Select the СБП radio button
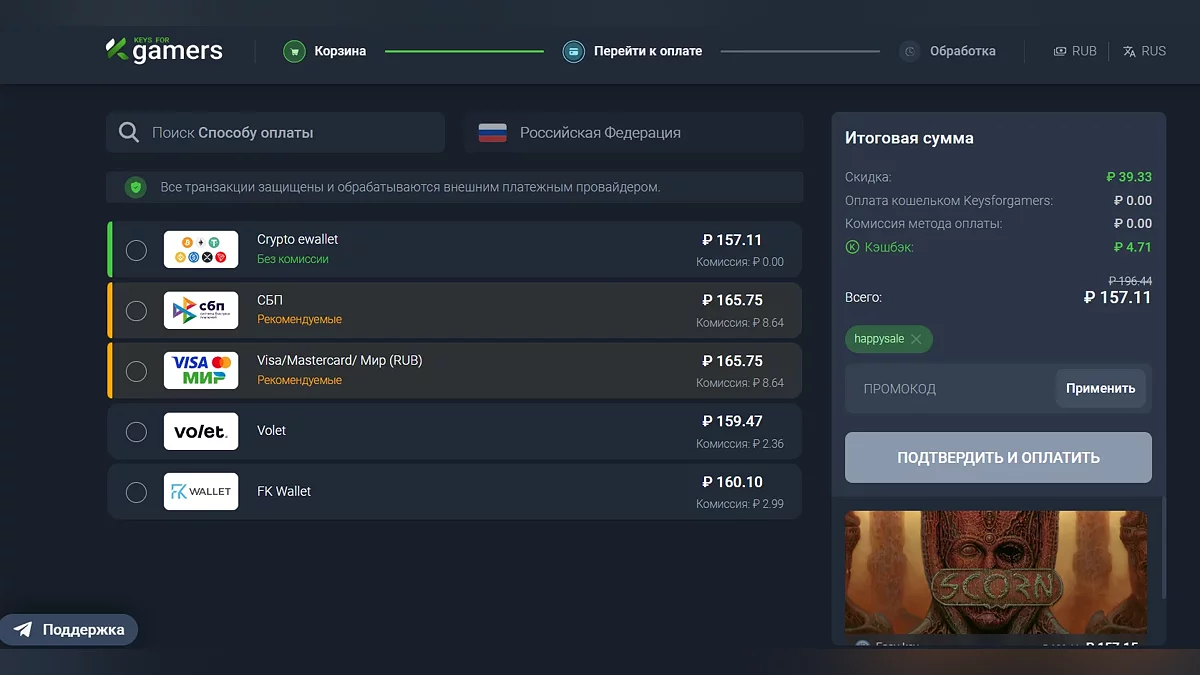1200x675 pixels. (136, 310)
